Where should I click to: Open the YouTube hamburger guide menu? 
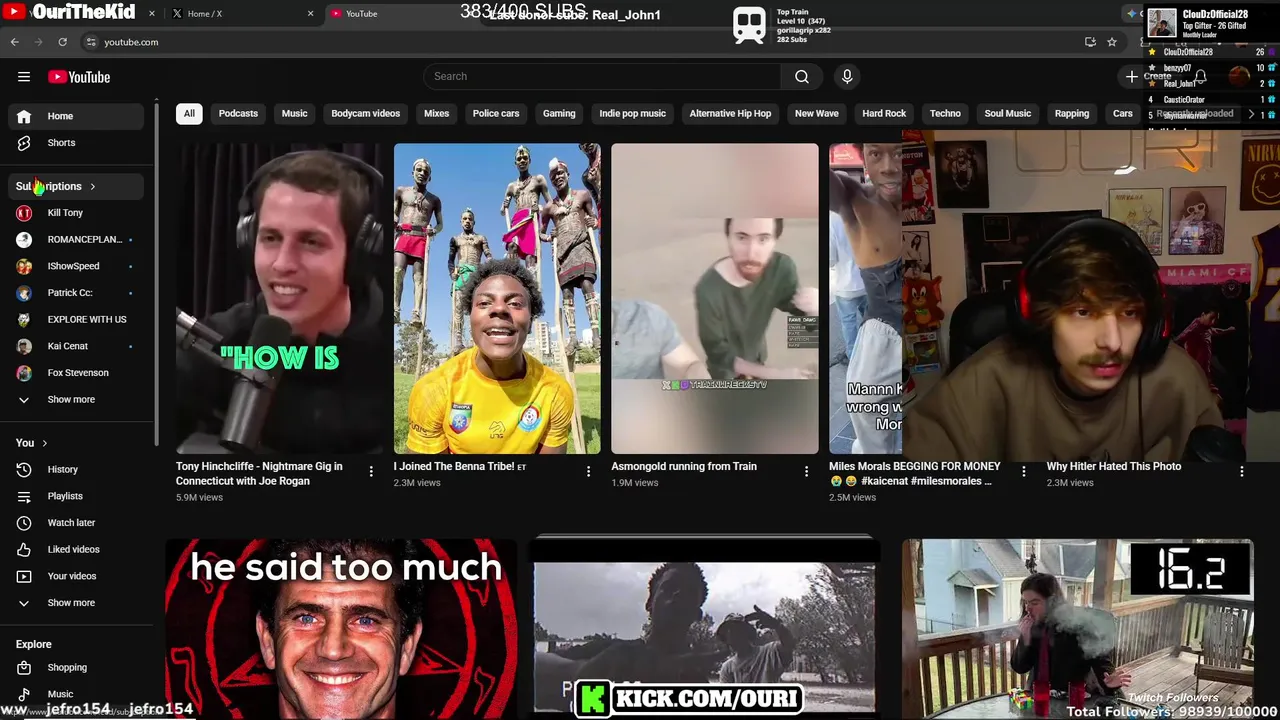(24, 77)
